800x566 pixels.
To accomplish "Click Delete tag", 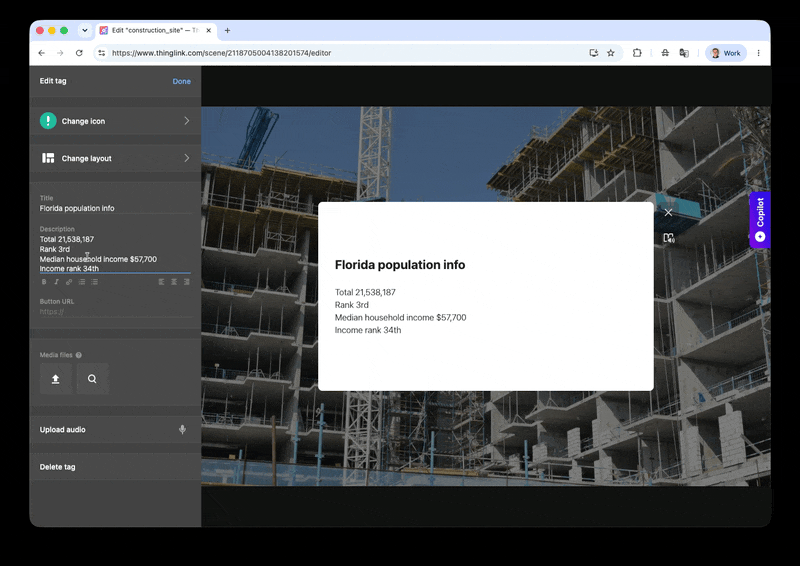I will point(115,467).
